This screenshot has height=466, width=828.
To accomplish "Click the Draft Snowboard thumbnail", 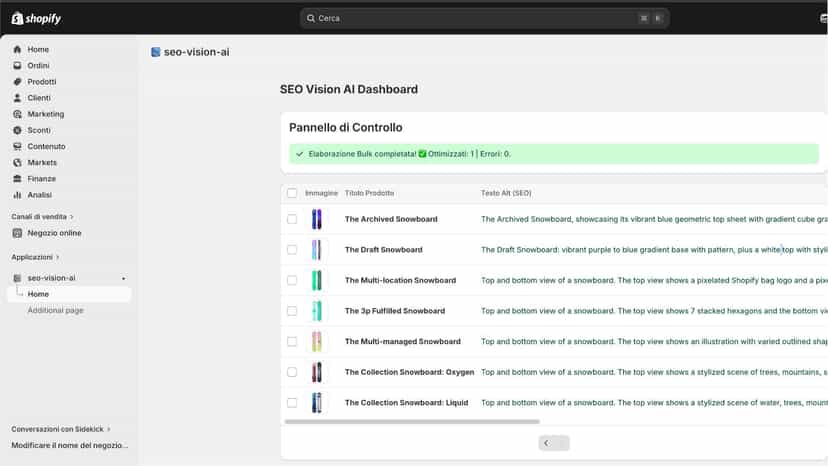I will [316, 249].
